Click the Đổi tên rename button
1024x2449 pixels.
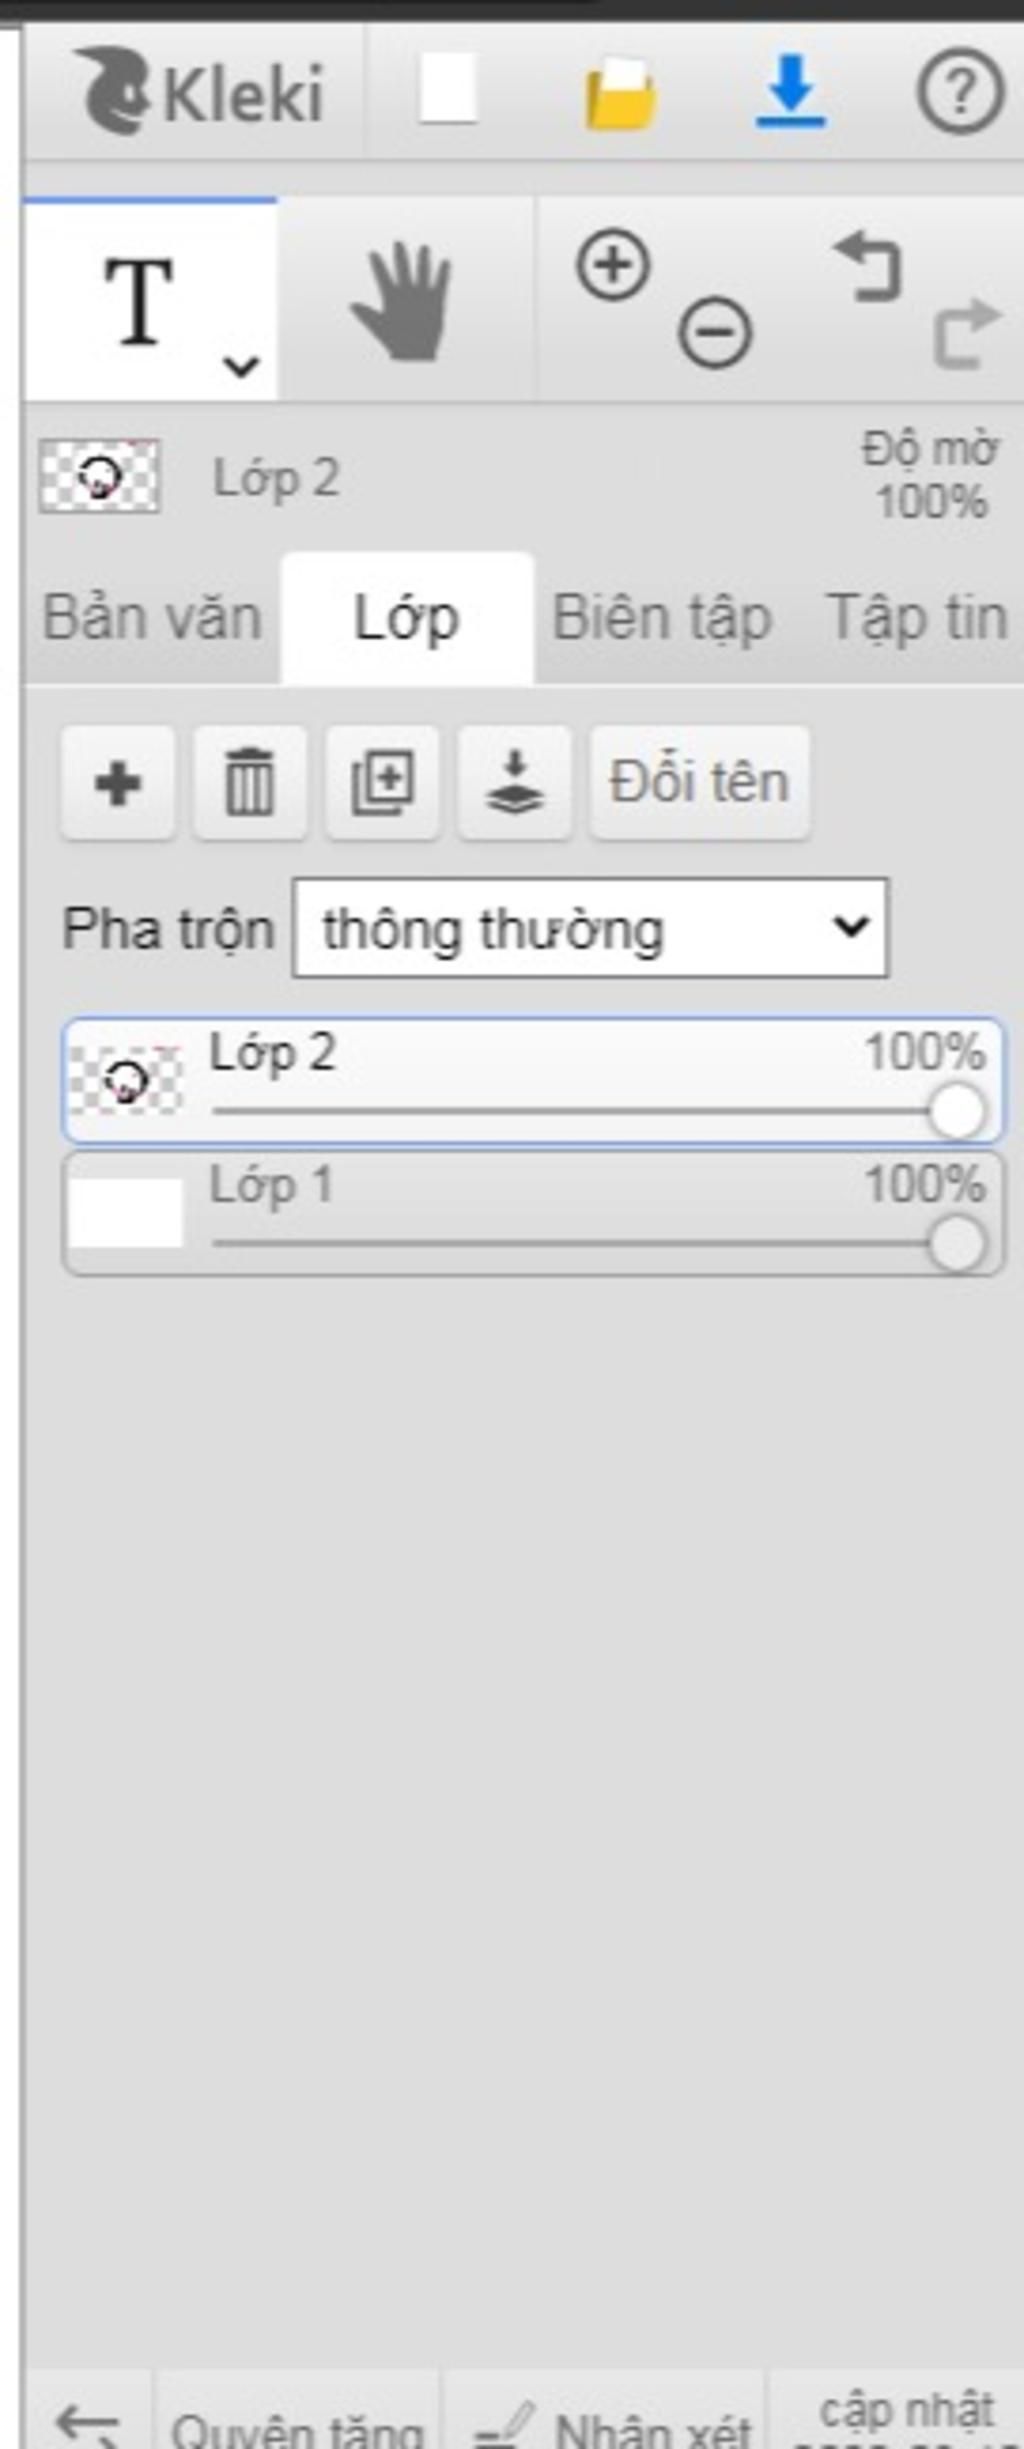click(x=700, y=783)
